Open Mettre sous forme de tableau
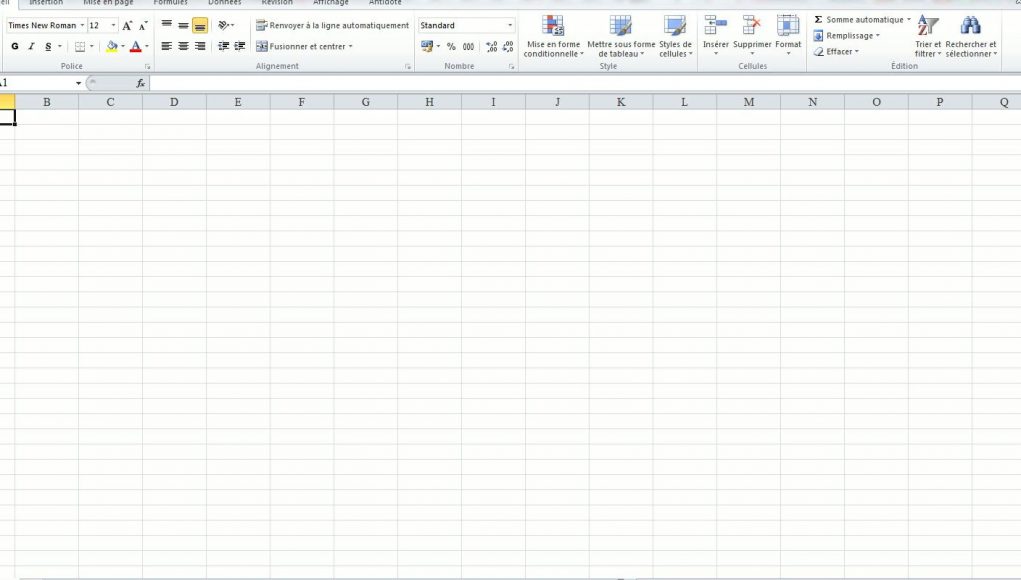The image size is (1021, 580). coord(621,36)
